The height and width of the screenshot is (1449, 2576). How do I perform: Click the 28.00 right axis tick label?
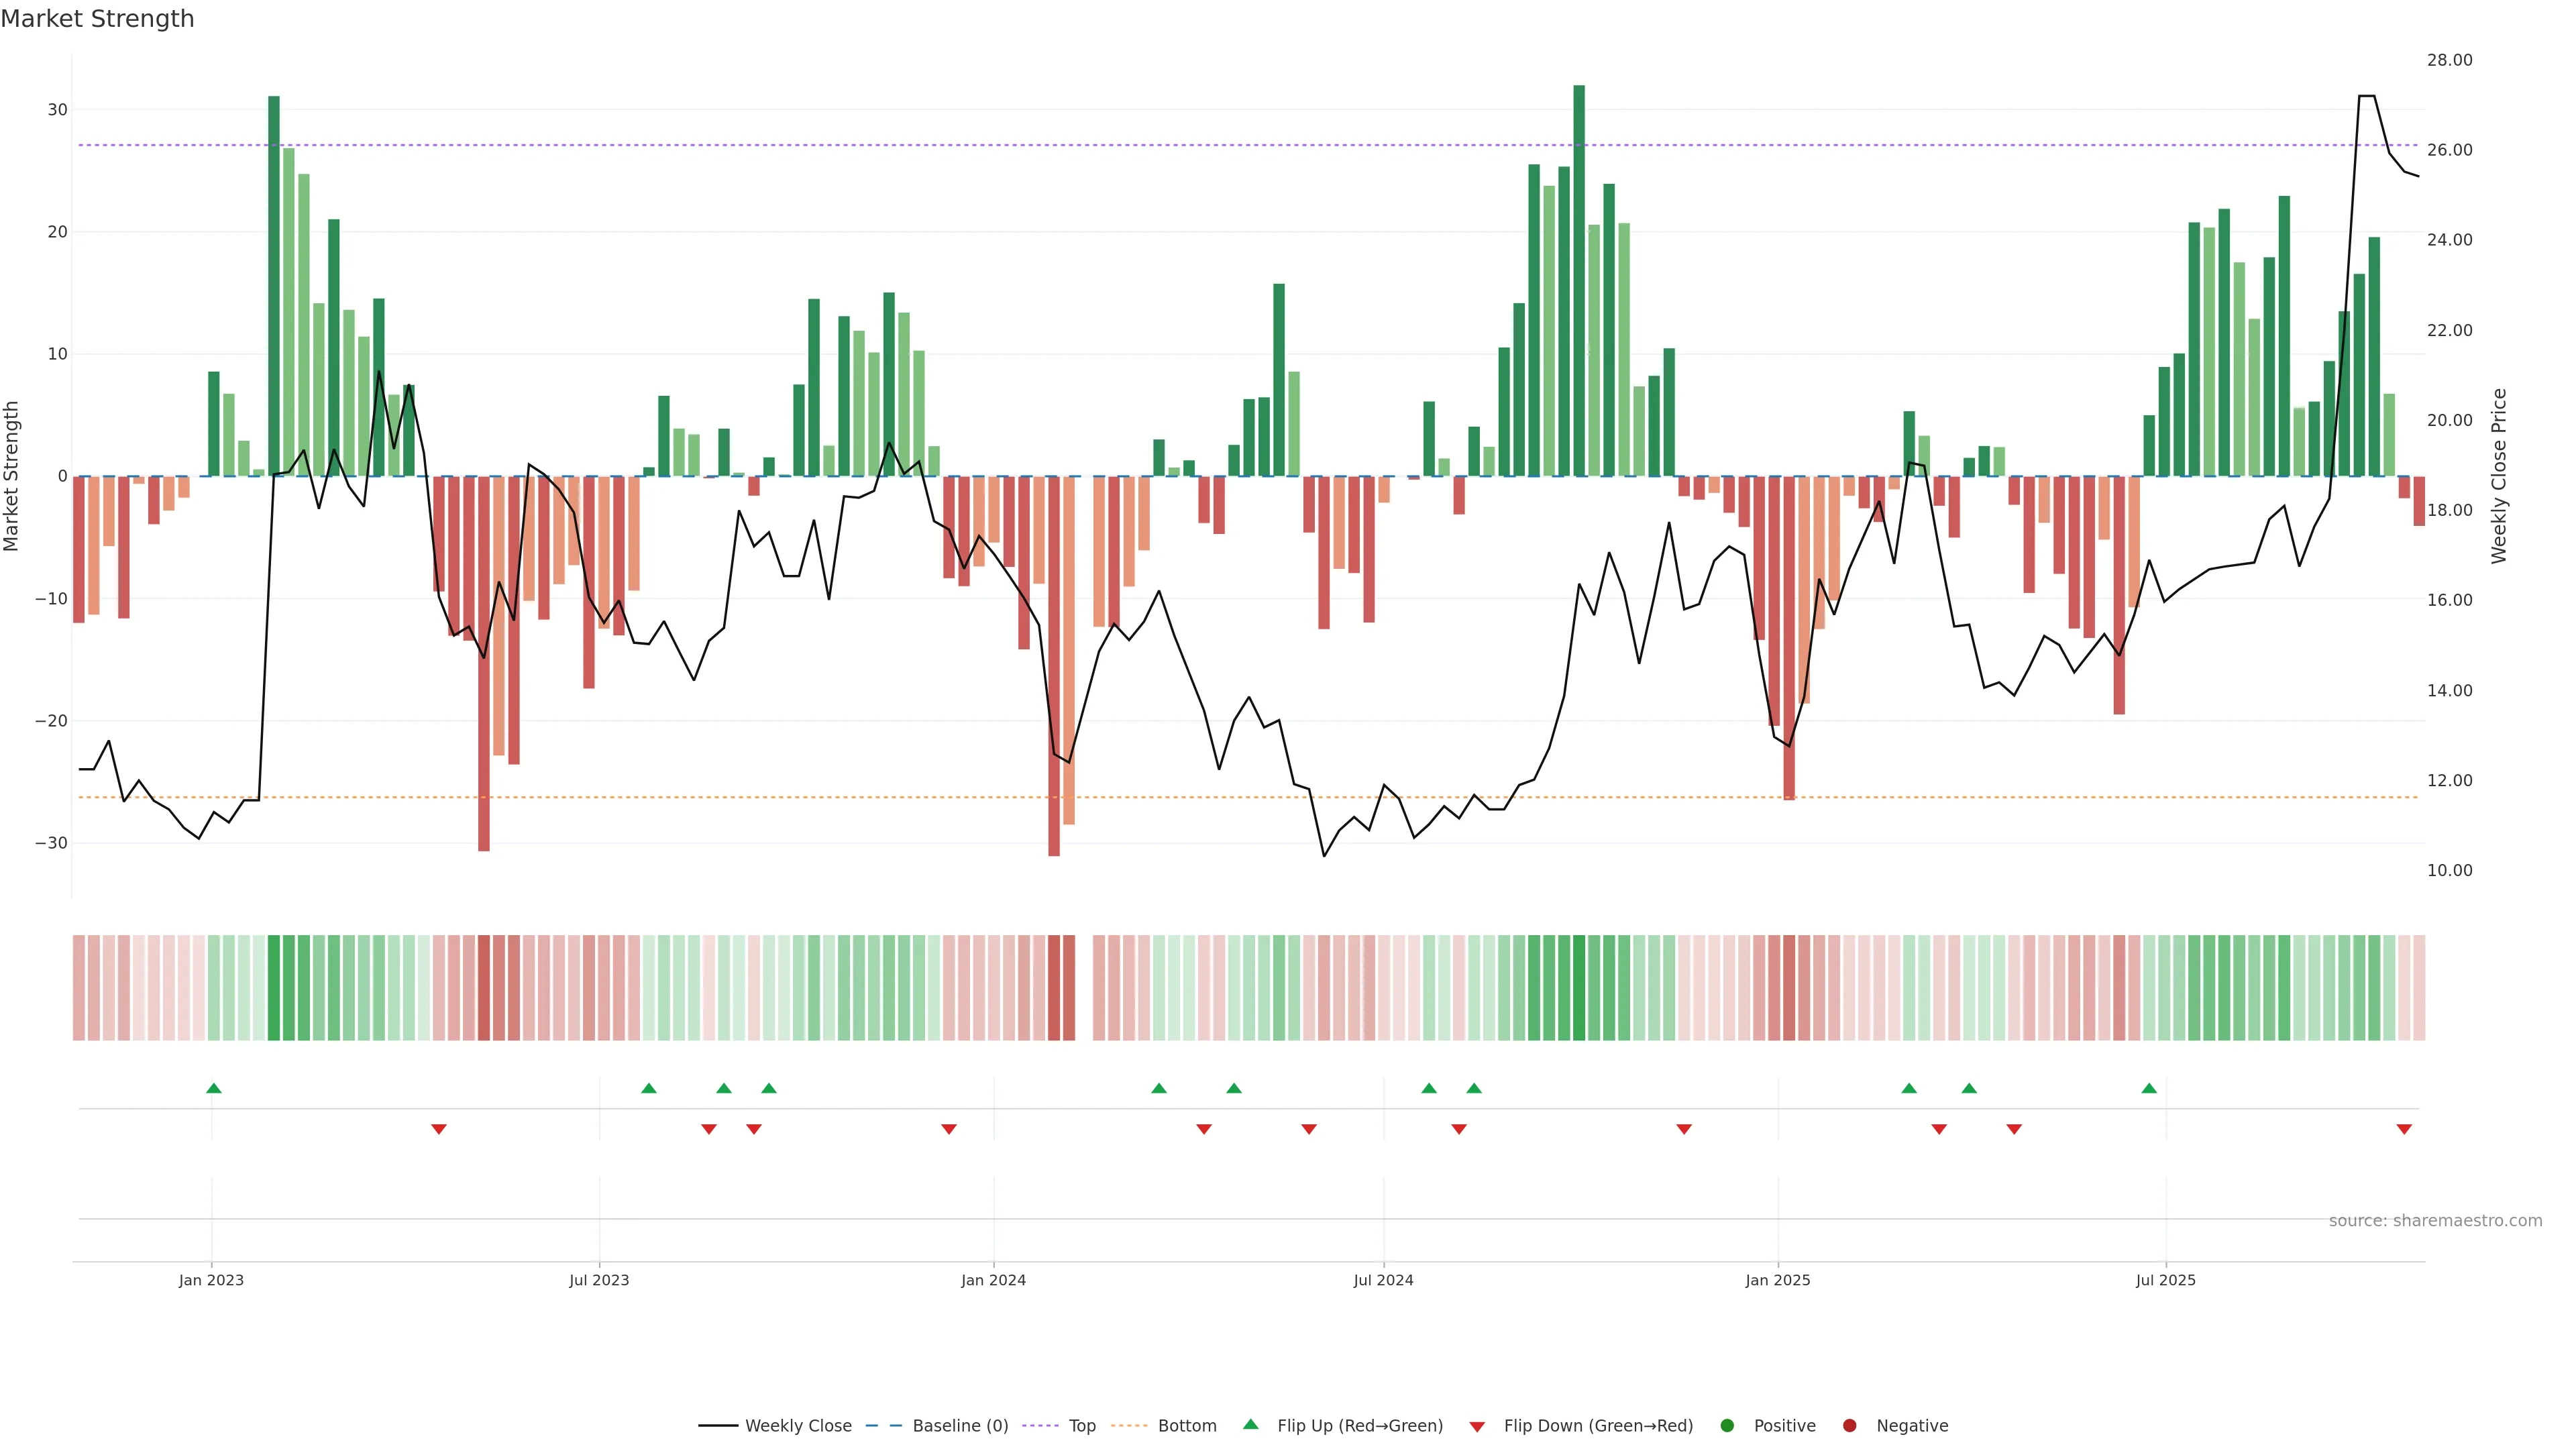(x=2449, y=60)
